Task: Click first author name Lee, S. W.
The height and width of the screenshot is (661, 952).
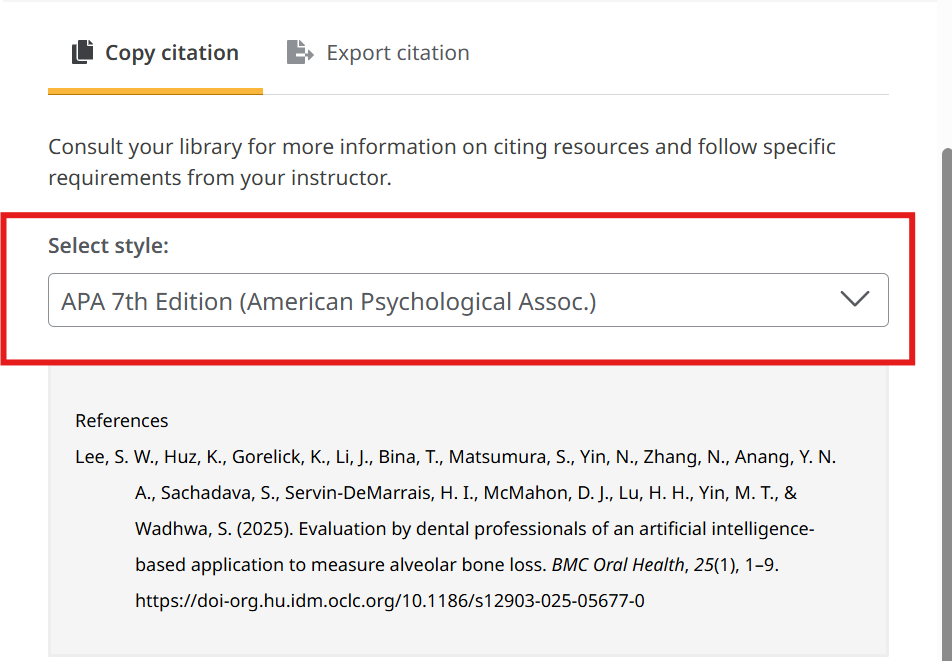Action: (x=115, y=457)
